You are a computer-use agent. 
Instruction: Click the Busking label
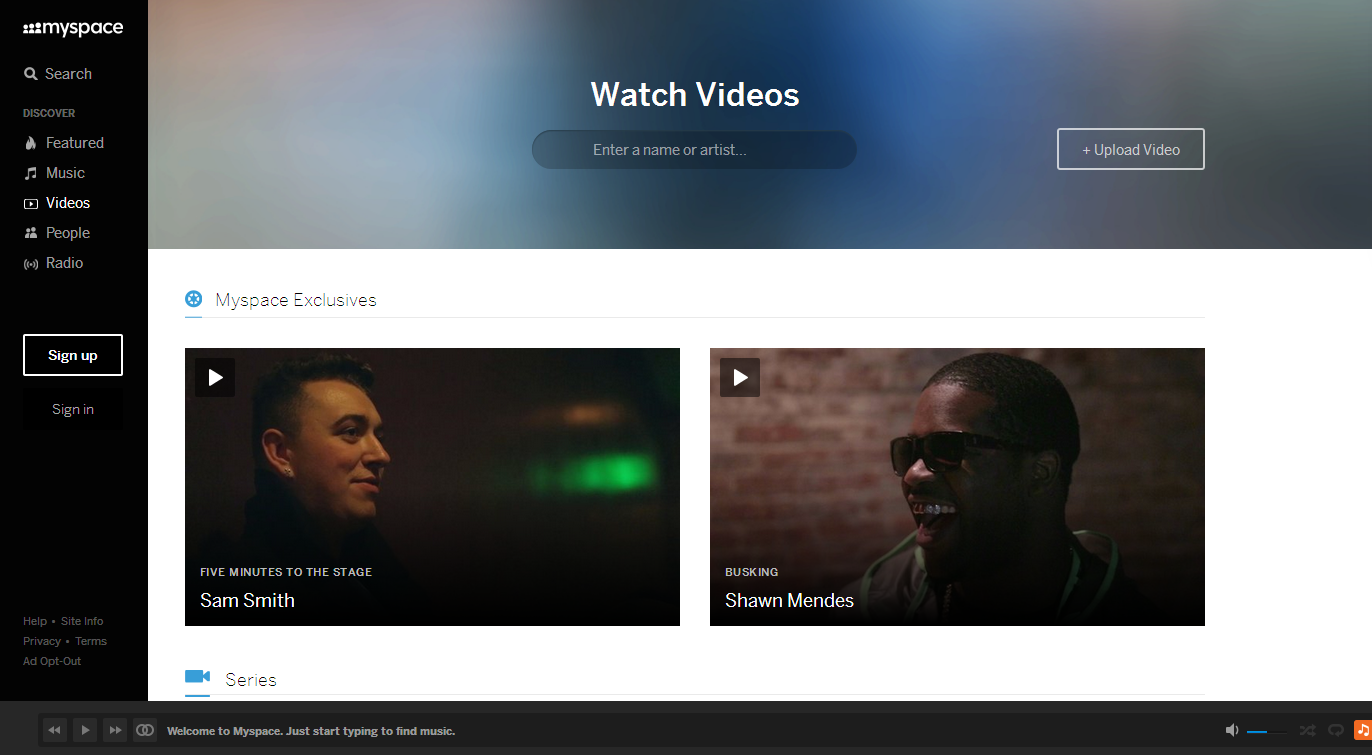(752, 572)
